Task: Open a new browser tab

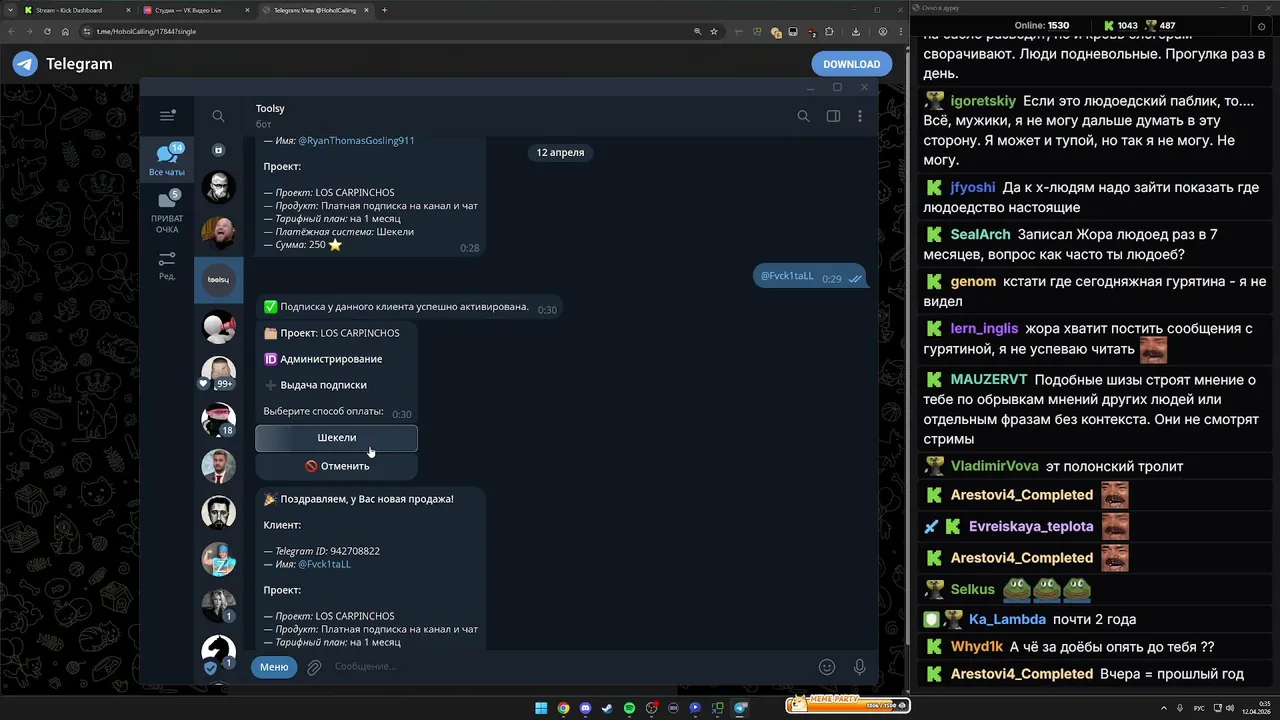Action: point(385,10)
